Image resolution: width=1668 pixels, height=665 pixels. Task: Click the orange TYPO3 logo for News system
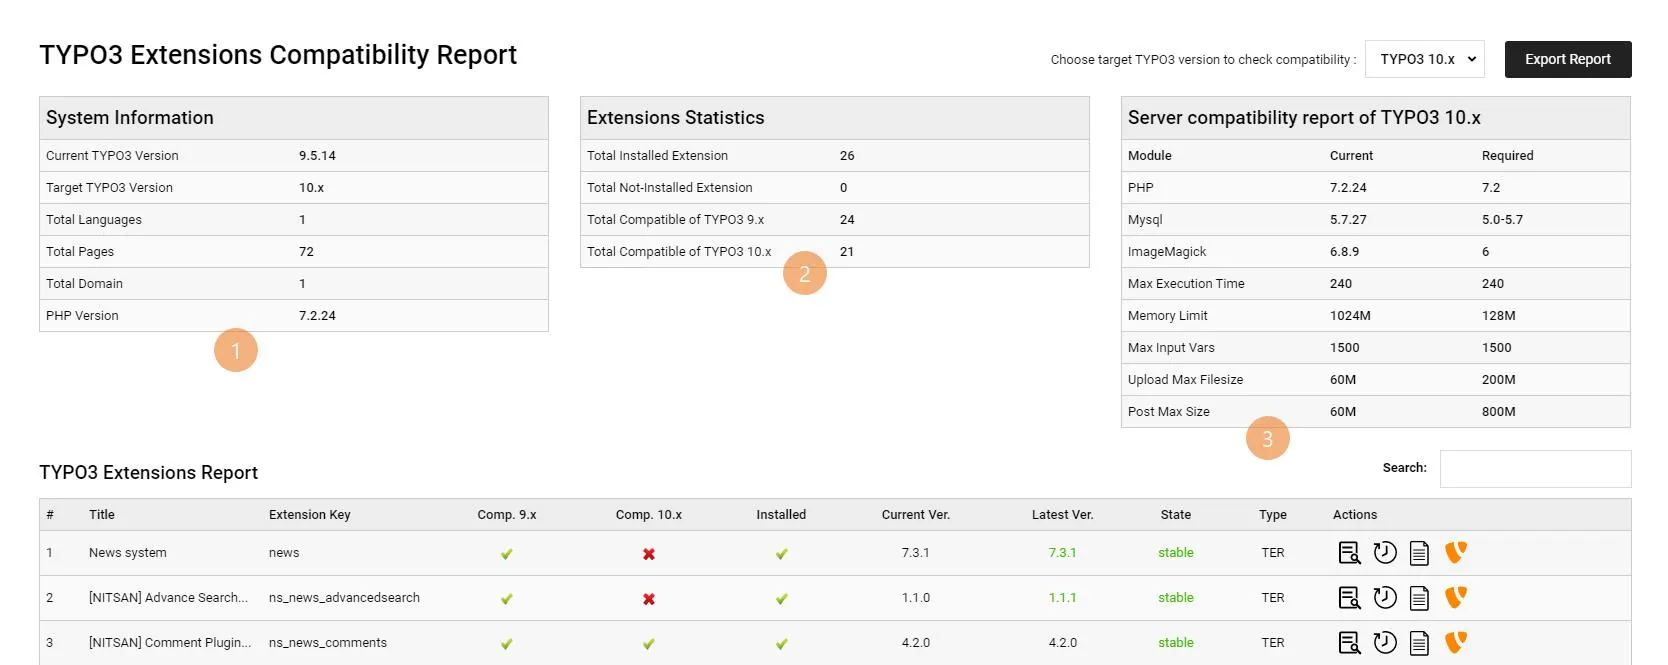tap(1456, 552)
